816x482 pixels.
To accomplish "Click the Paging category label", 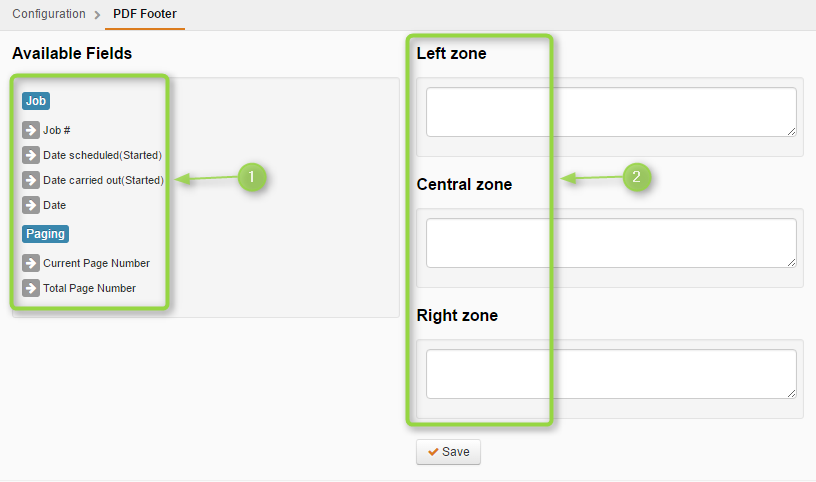I will point(45,234).
